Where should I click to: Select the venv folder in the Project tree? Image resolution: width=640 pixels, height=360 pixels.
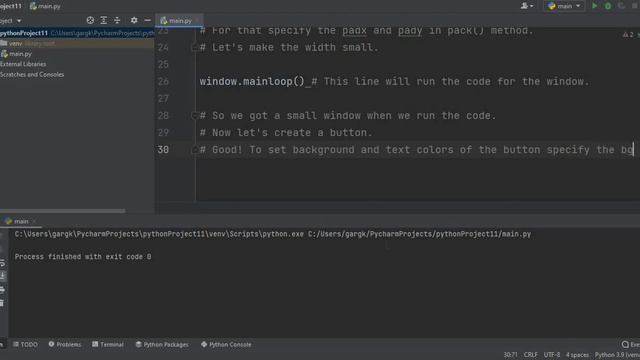(x=77, y=43)
